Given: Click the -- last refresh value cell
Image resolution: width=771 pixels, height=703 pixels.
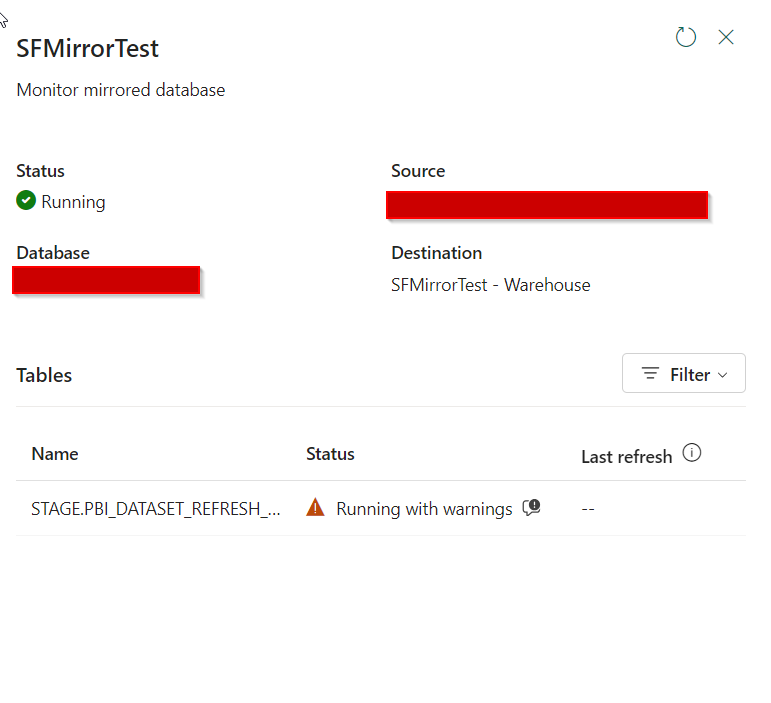Looking at the screenshot, I should (588, 509).
